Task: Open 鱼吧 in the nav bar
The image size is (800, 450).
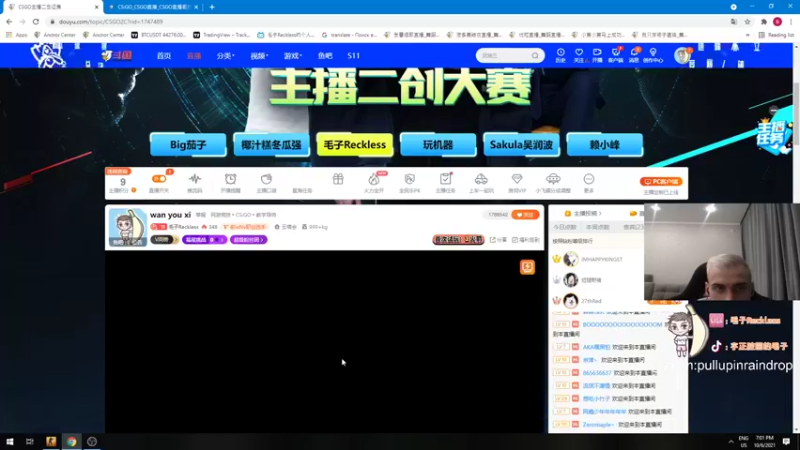Action: point(324,56)
